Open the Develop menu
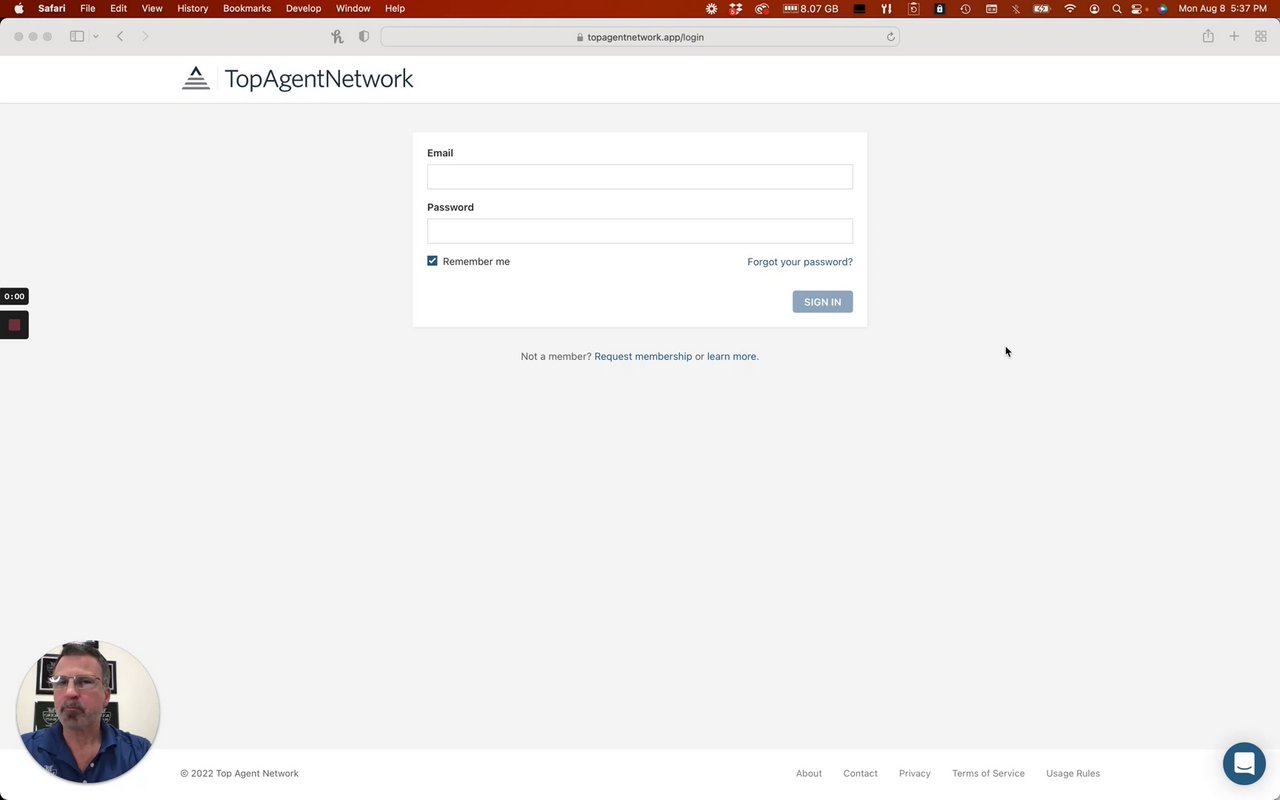Screen dimensions: 1280x800 point(304,8)
